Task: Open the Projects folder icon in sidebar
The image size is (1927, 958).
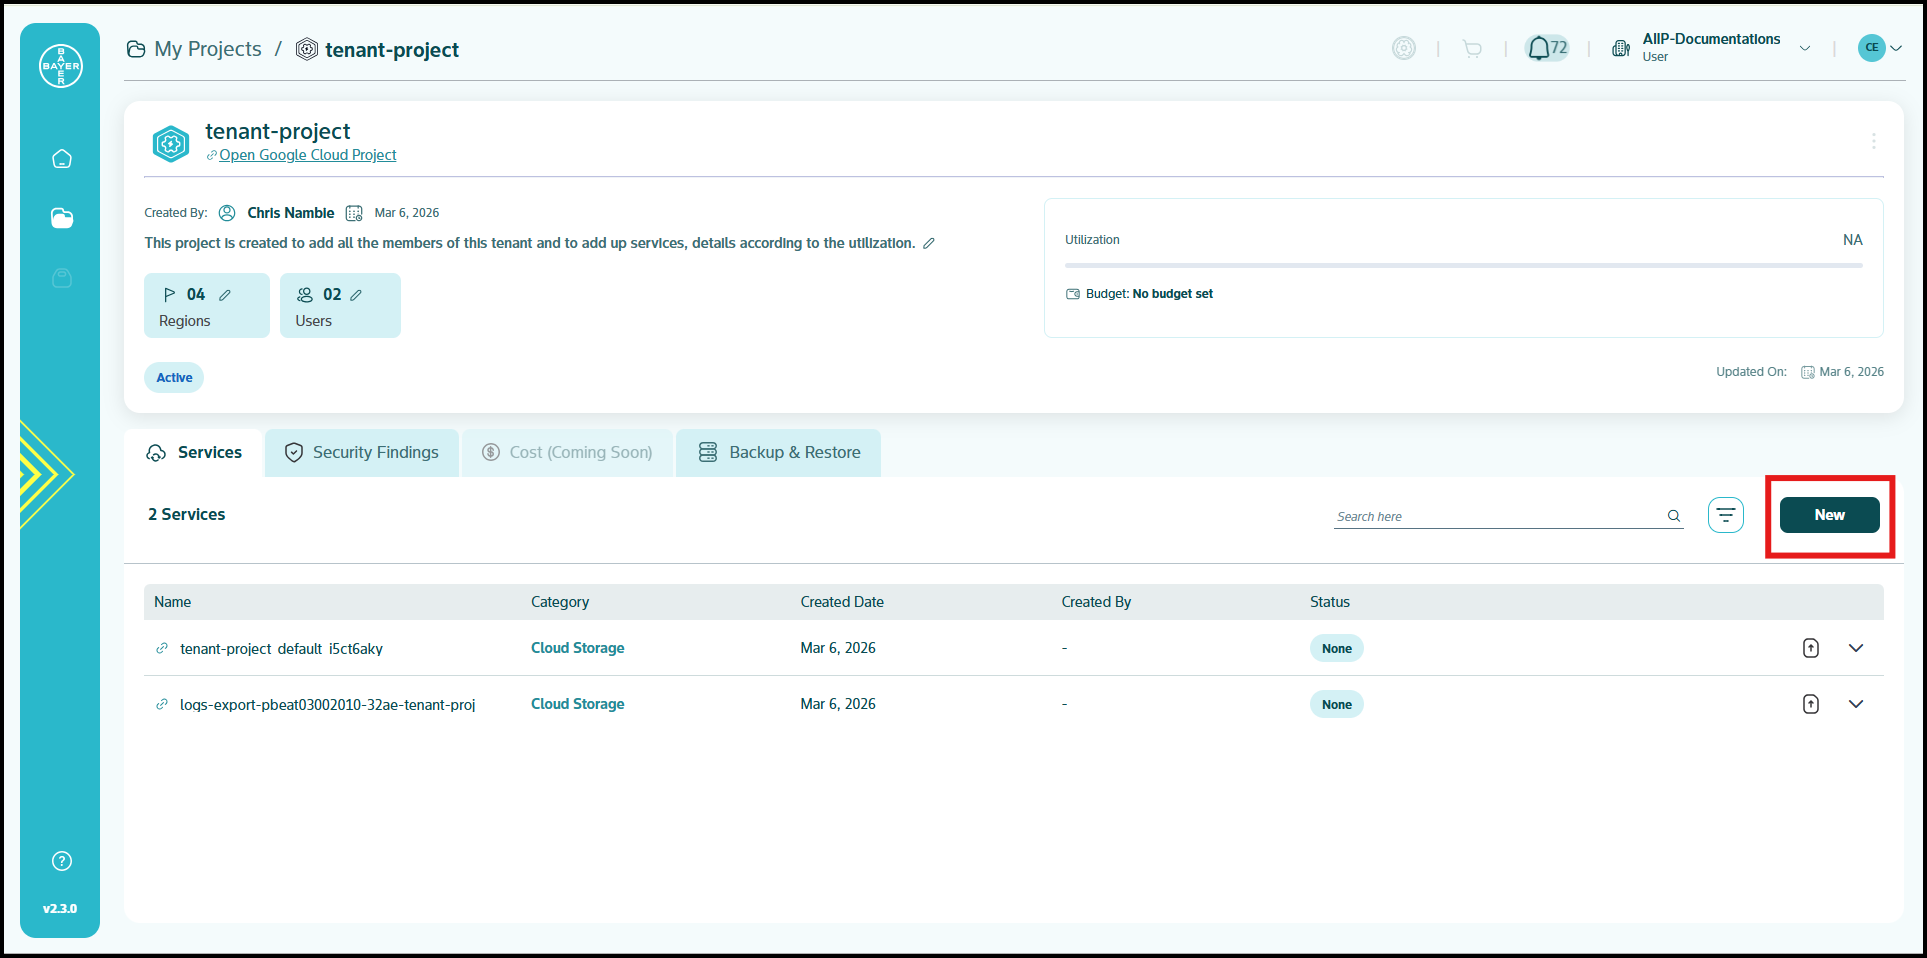Action: click(62, 218)
